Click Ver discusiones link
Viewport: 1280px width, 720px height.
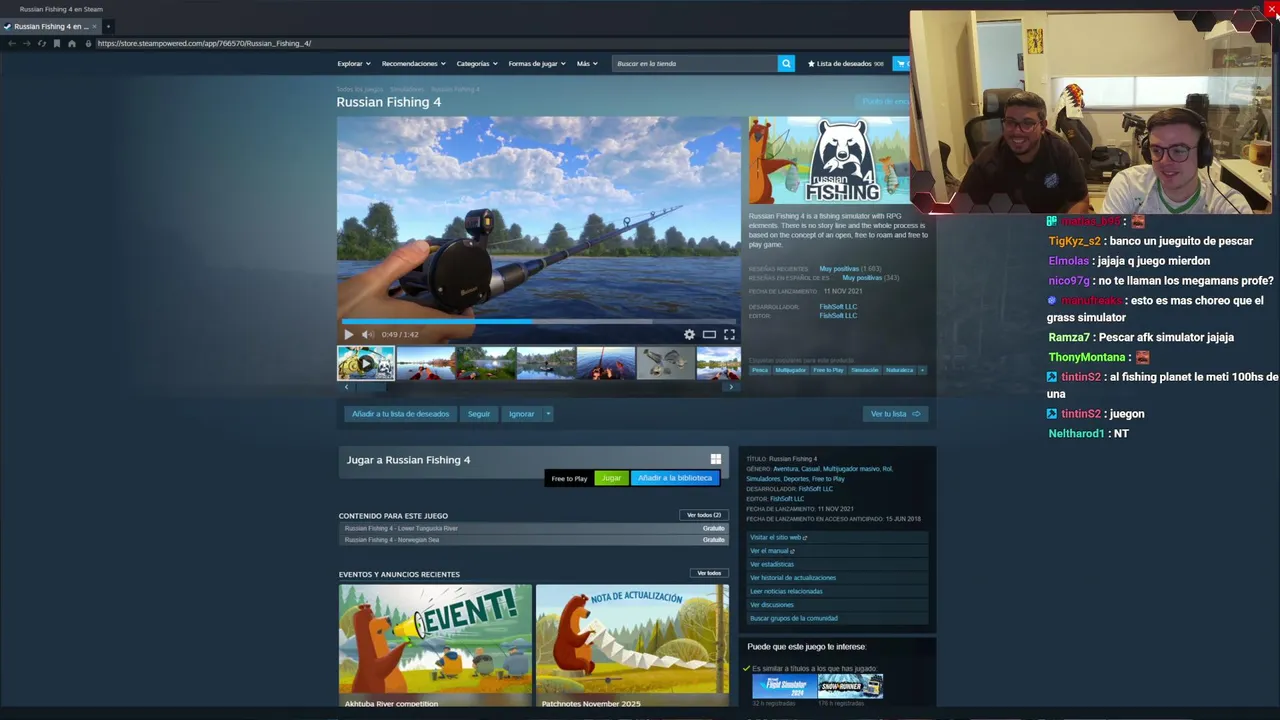[772, 605]
